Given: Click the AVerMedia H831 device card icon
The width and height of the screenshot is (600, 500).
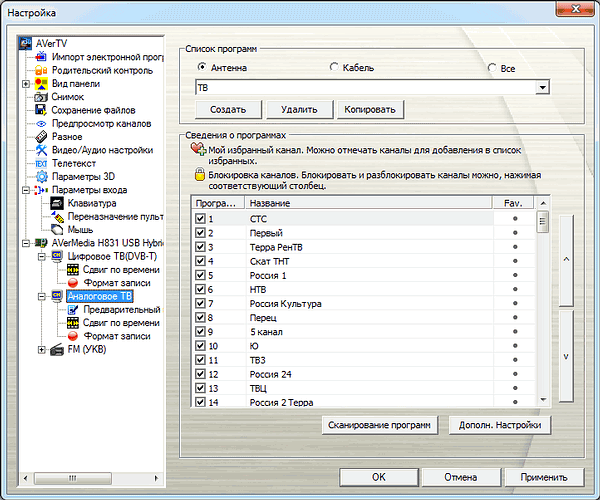Looking at the screenshot, I should pyautogui.click(x=41, y=243).
